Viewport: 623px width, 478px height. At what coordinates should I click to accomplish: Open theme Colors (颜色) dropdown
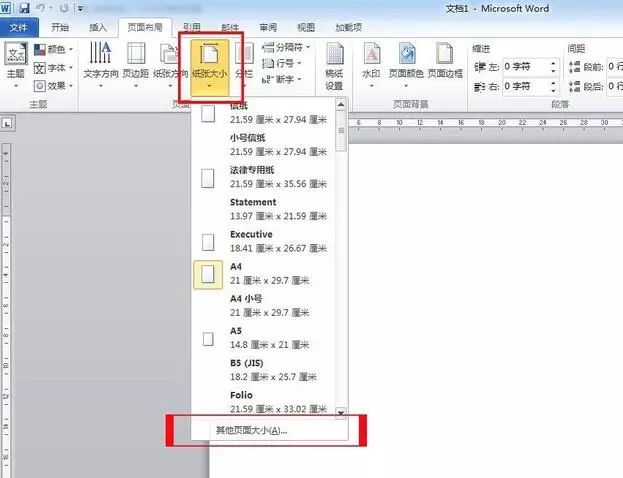pos(54,50)
